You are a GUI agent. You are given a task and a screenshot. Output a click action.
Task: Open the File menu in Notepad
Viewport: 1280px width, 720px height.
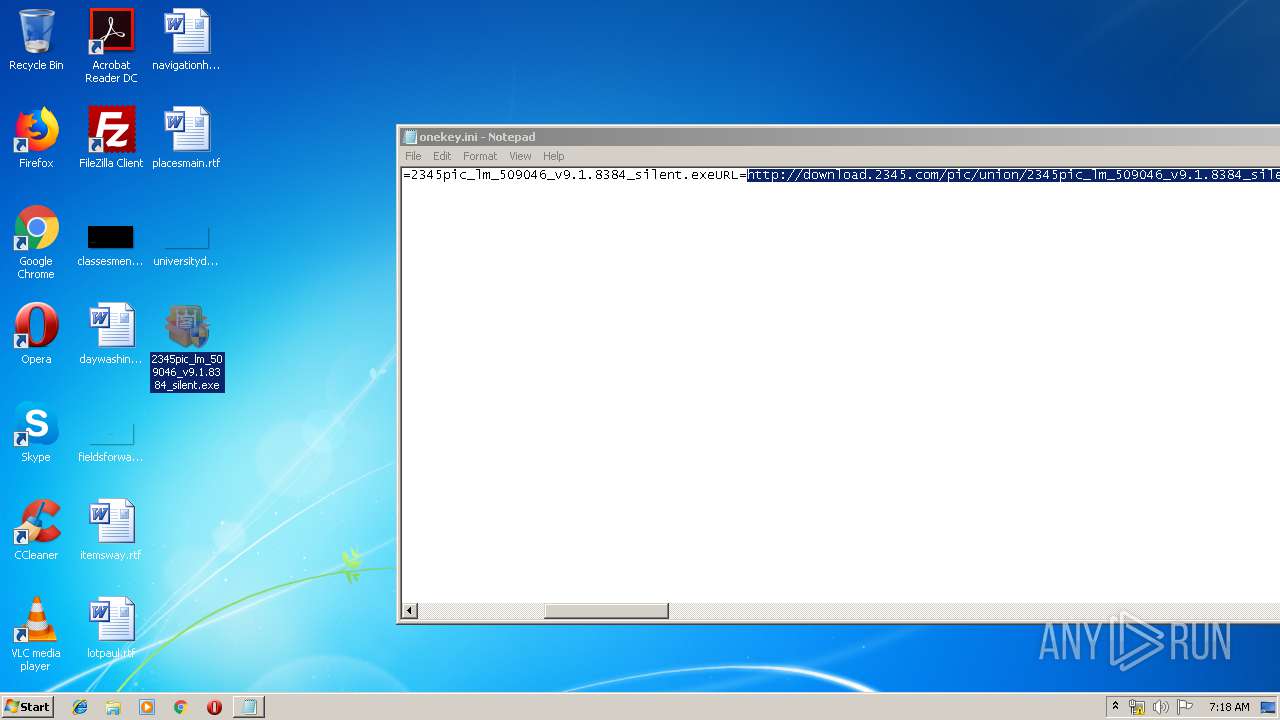pos(413,156)
